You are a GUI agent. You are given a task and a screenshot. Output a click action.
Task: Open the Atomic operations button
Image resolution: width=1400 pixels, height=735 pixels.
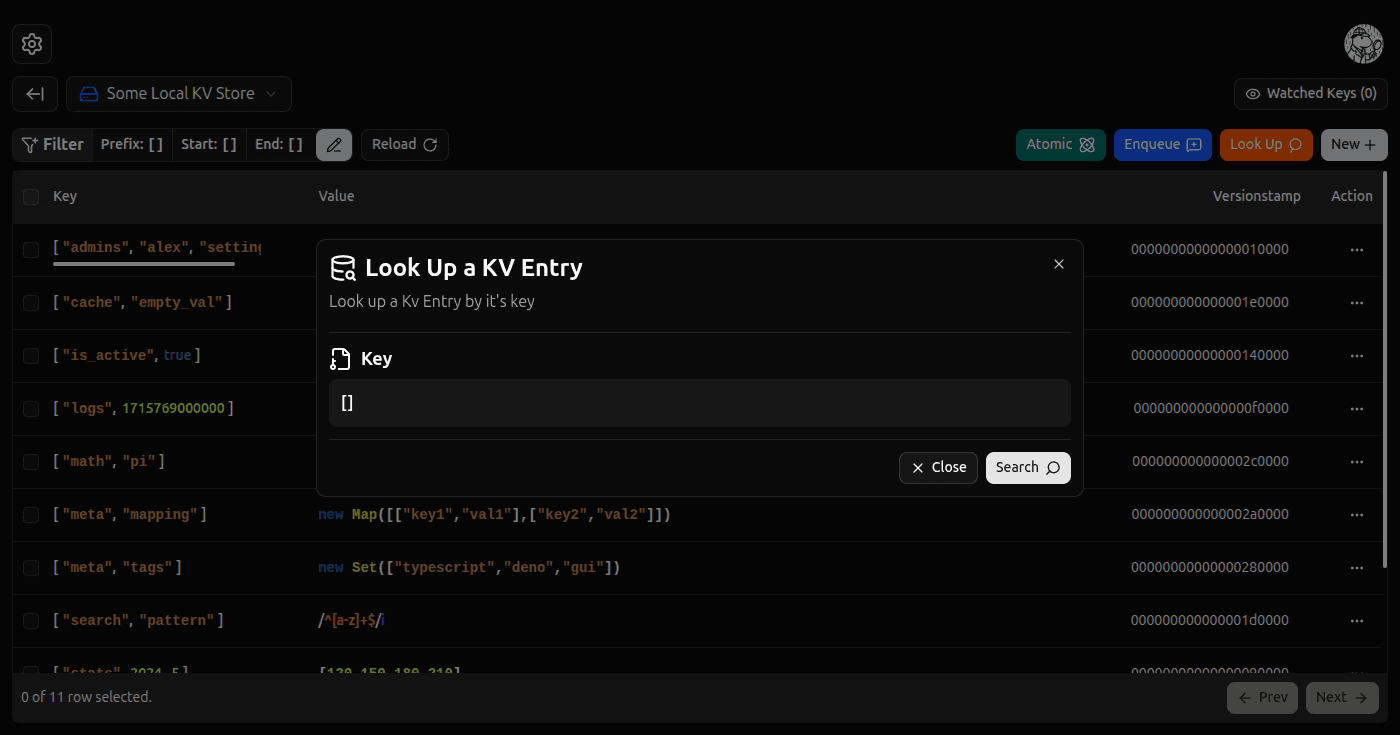coord(1061,145)
